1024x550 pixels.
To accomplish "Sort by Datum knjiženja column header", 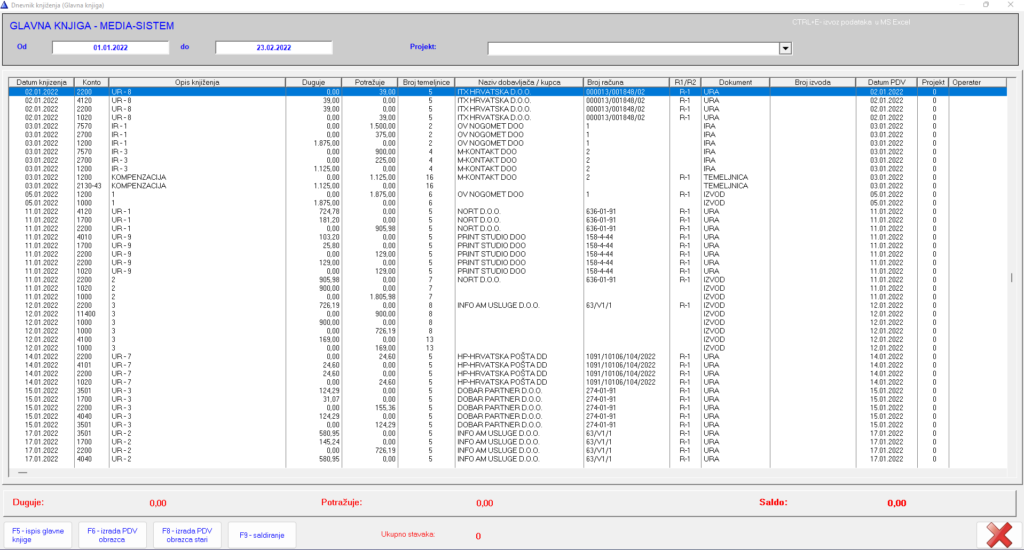I will click(x=39, y=82).
